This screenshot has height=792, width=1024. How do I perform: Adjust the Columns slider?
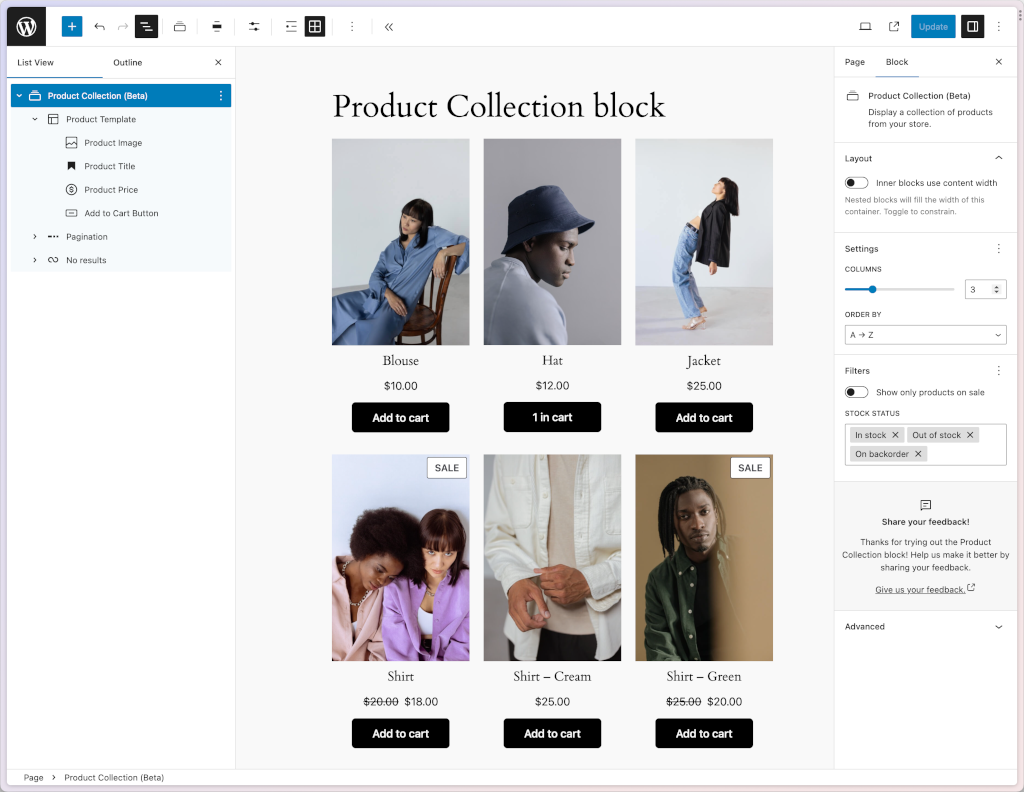pyautogui.click(x=872, y=289)
